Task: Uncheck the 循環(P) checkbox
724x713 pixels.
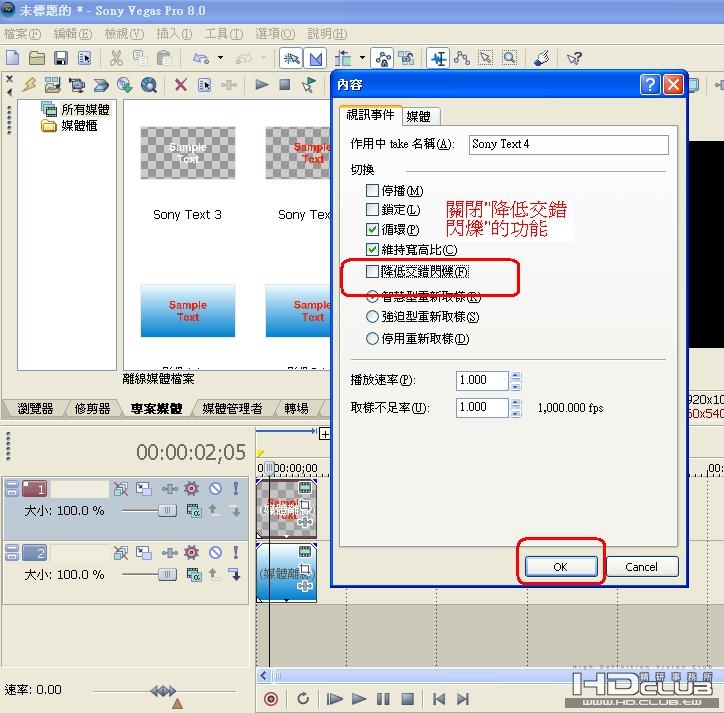Action: click(372, 230)
